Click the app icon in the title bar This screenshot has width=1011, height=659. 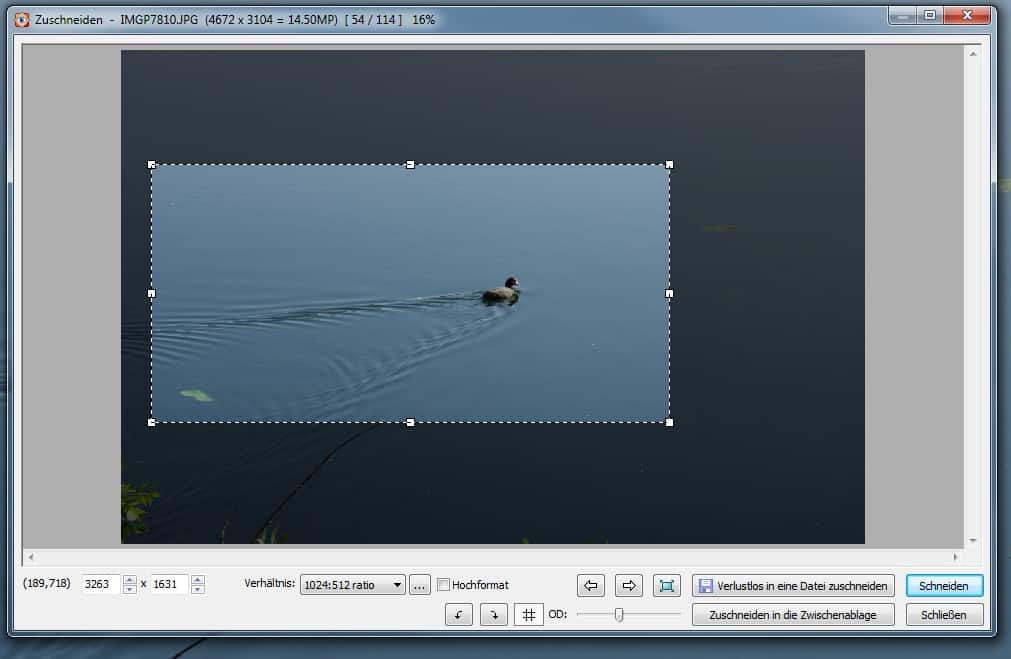(x=22, y=20)
